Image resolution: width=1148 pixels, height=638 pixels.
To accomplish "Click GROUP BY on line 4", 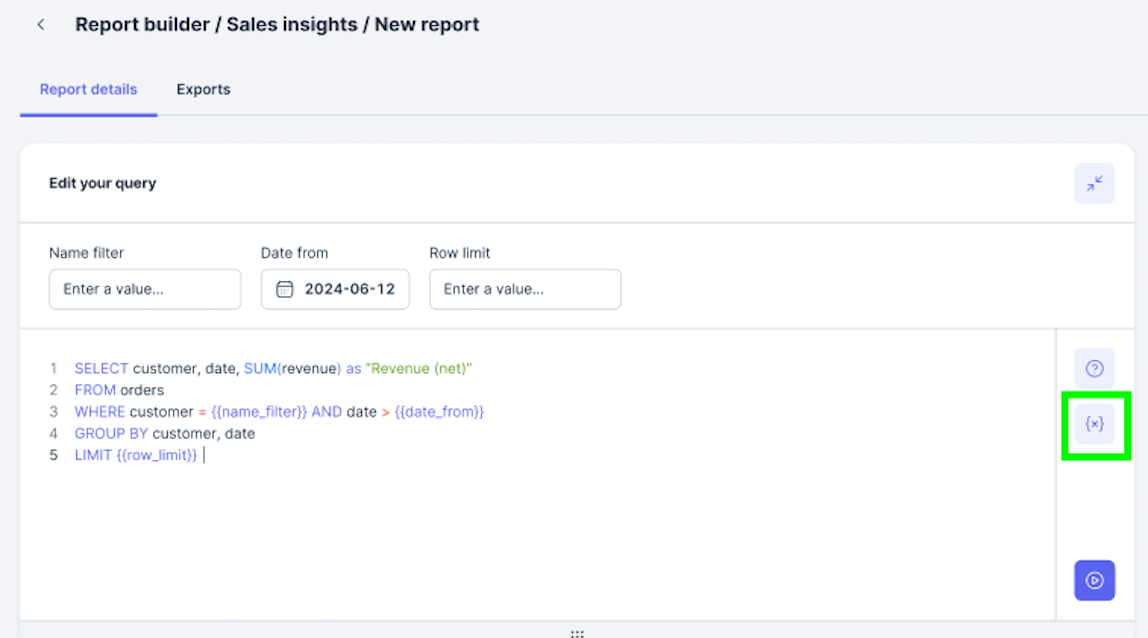I will click(111, 434).
